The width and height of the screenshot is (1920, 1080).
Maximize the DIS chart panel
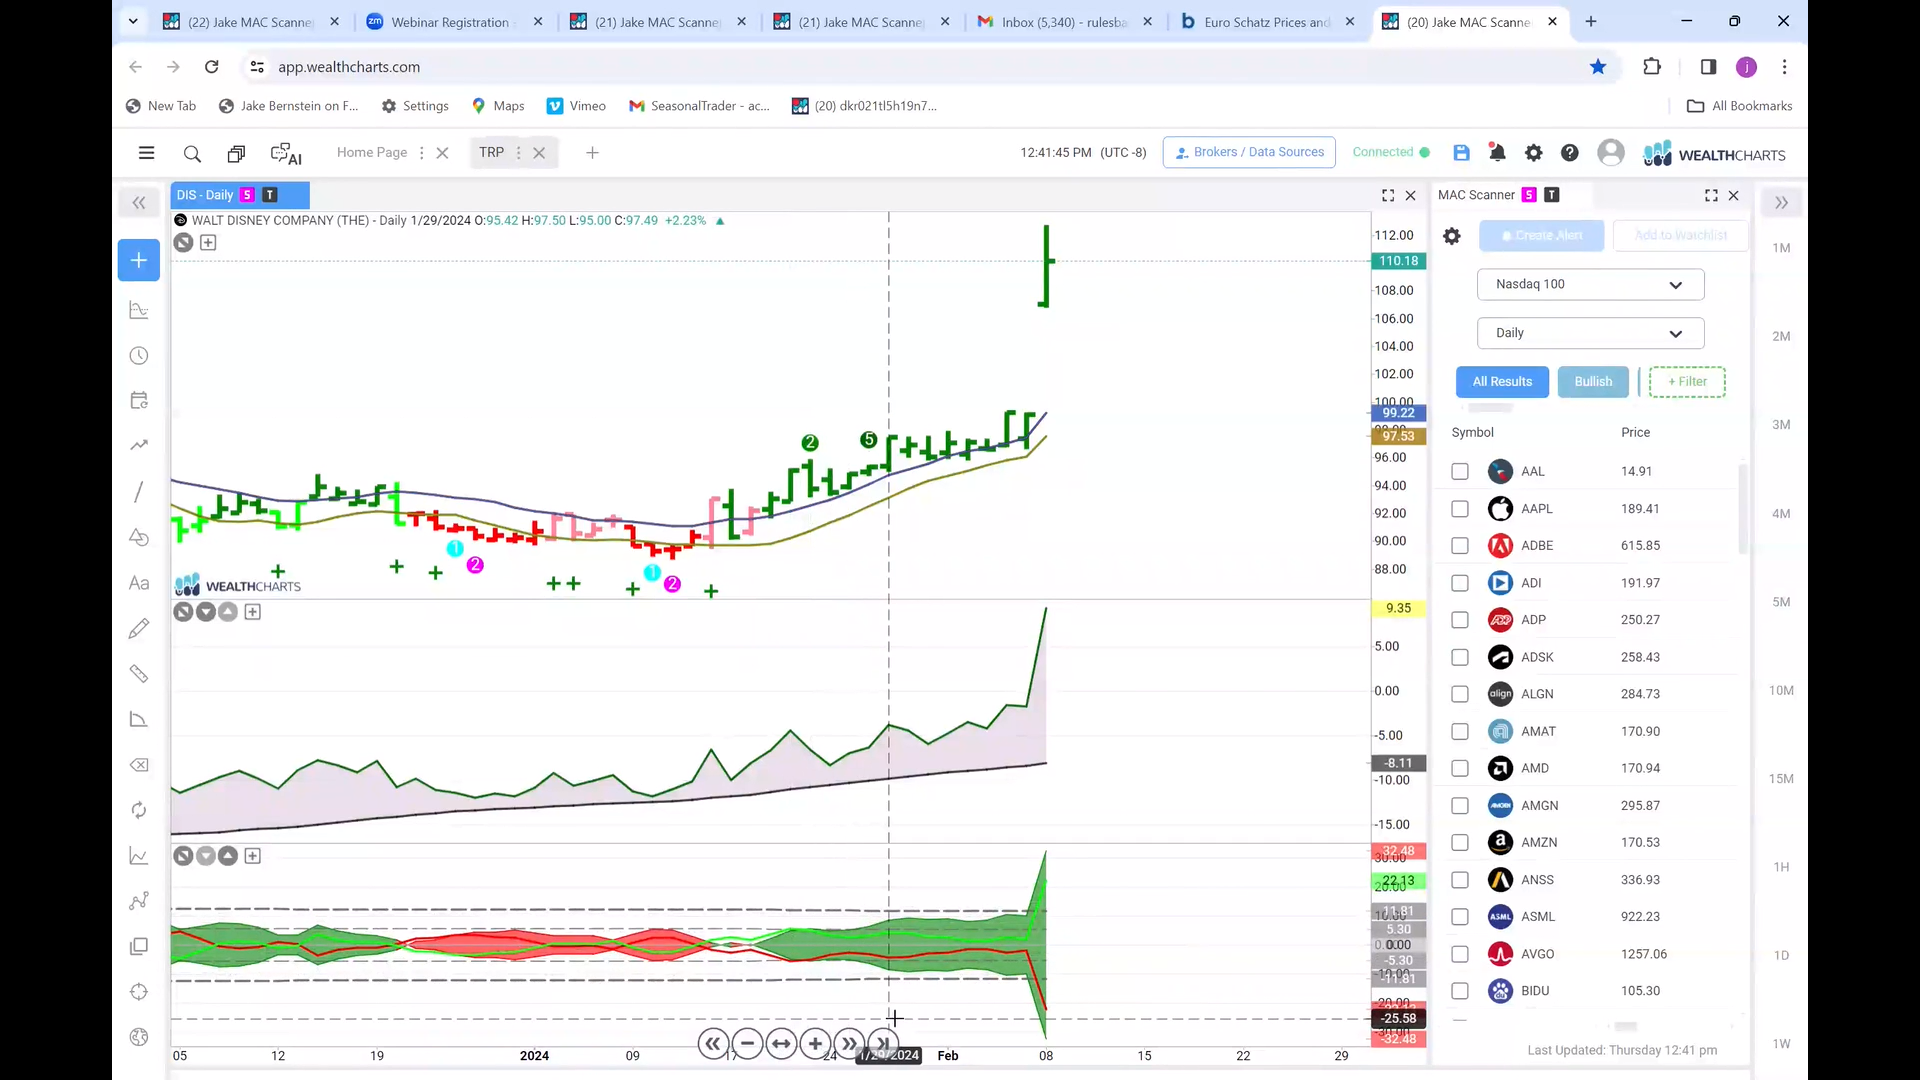tap(1388, 195)
